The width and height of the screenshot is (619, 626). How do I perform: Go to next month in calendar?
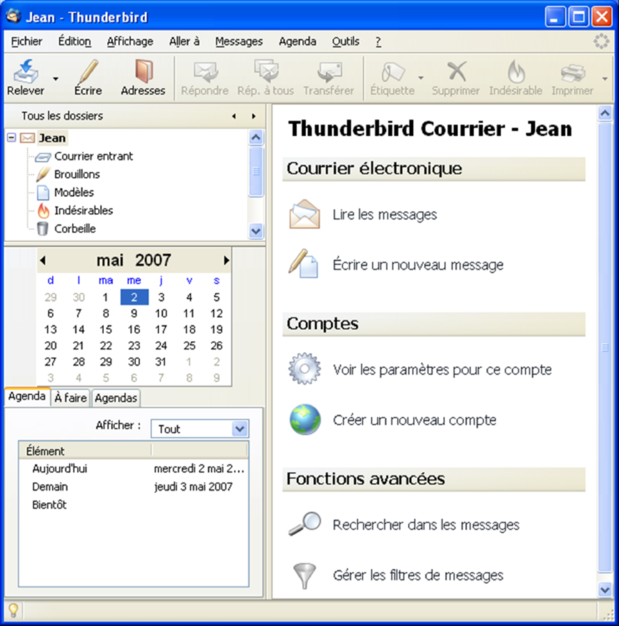tap(227, 260)
